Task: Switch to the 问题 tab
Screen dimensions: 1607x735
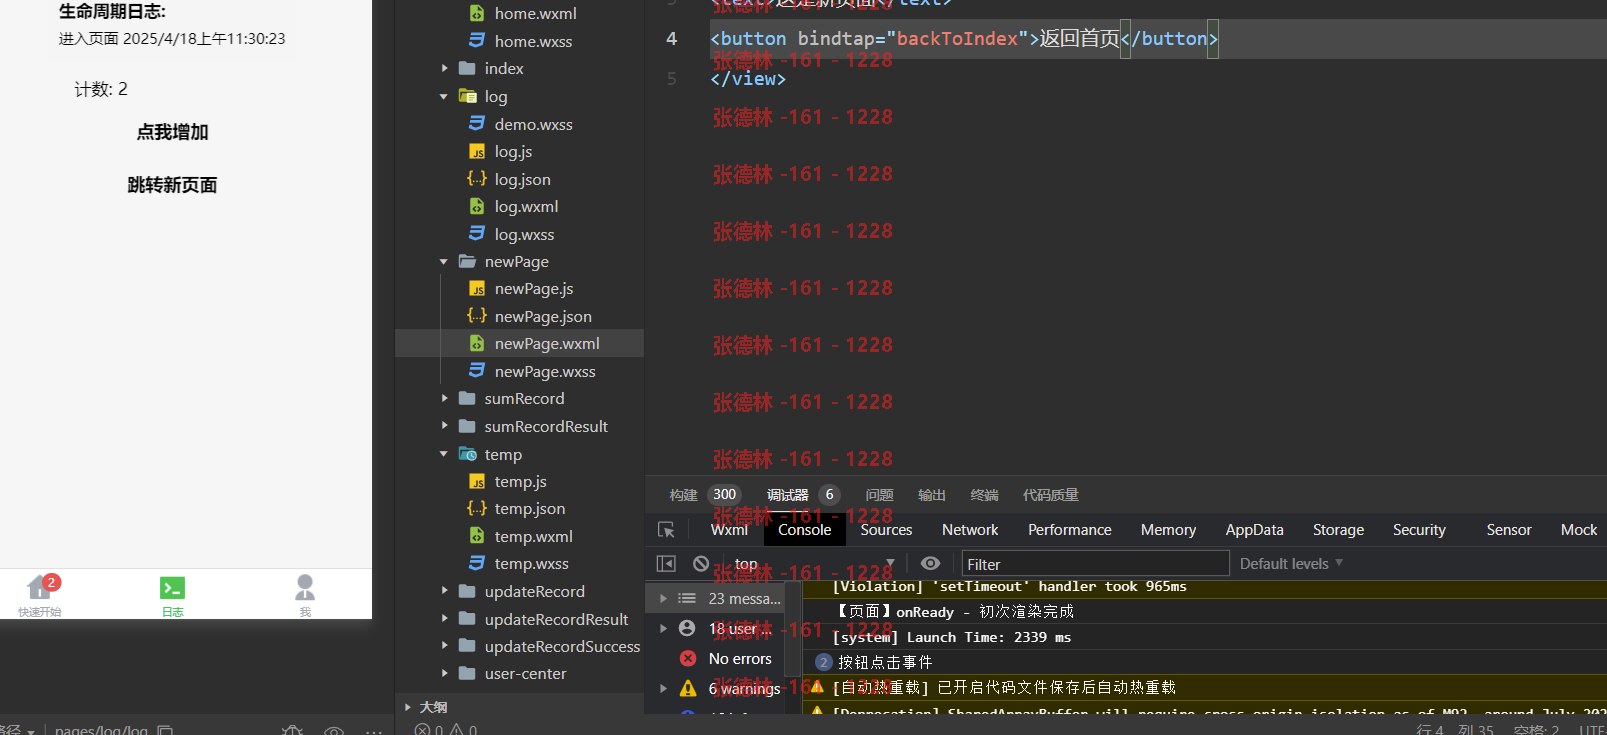Action: (879, 495)
